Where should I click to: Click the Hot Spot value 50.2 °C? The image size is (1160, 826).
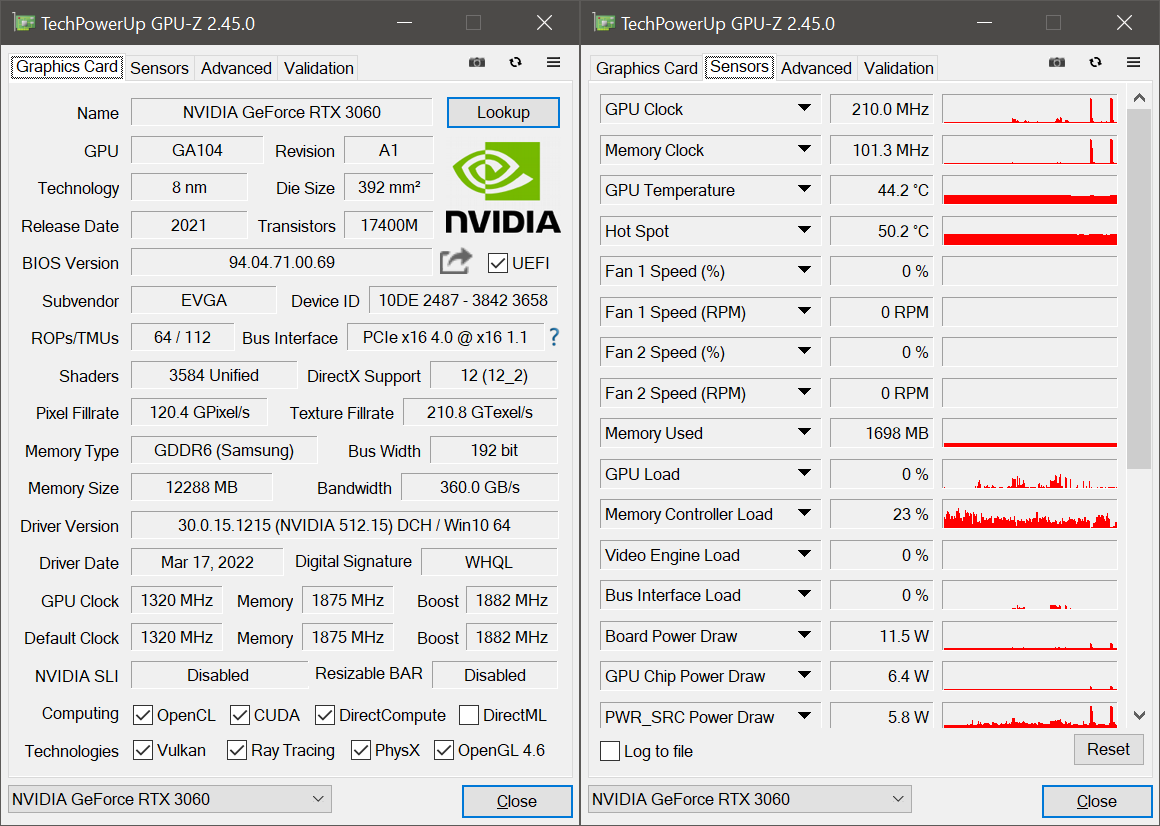click(882, 231)
